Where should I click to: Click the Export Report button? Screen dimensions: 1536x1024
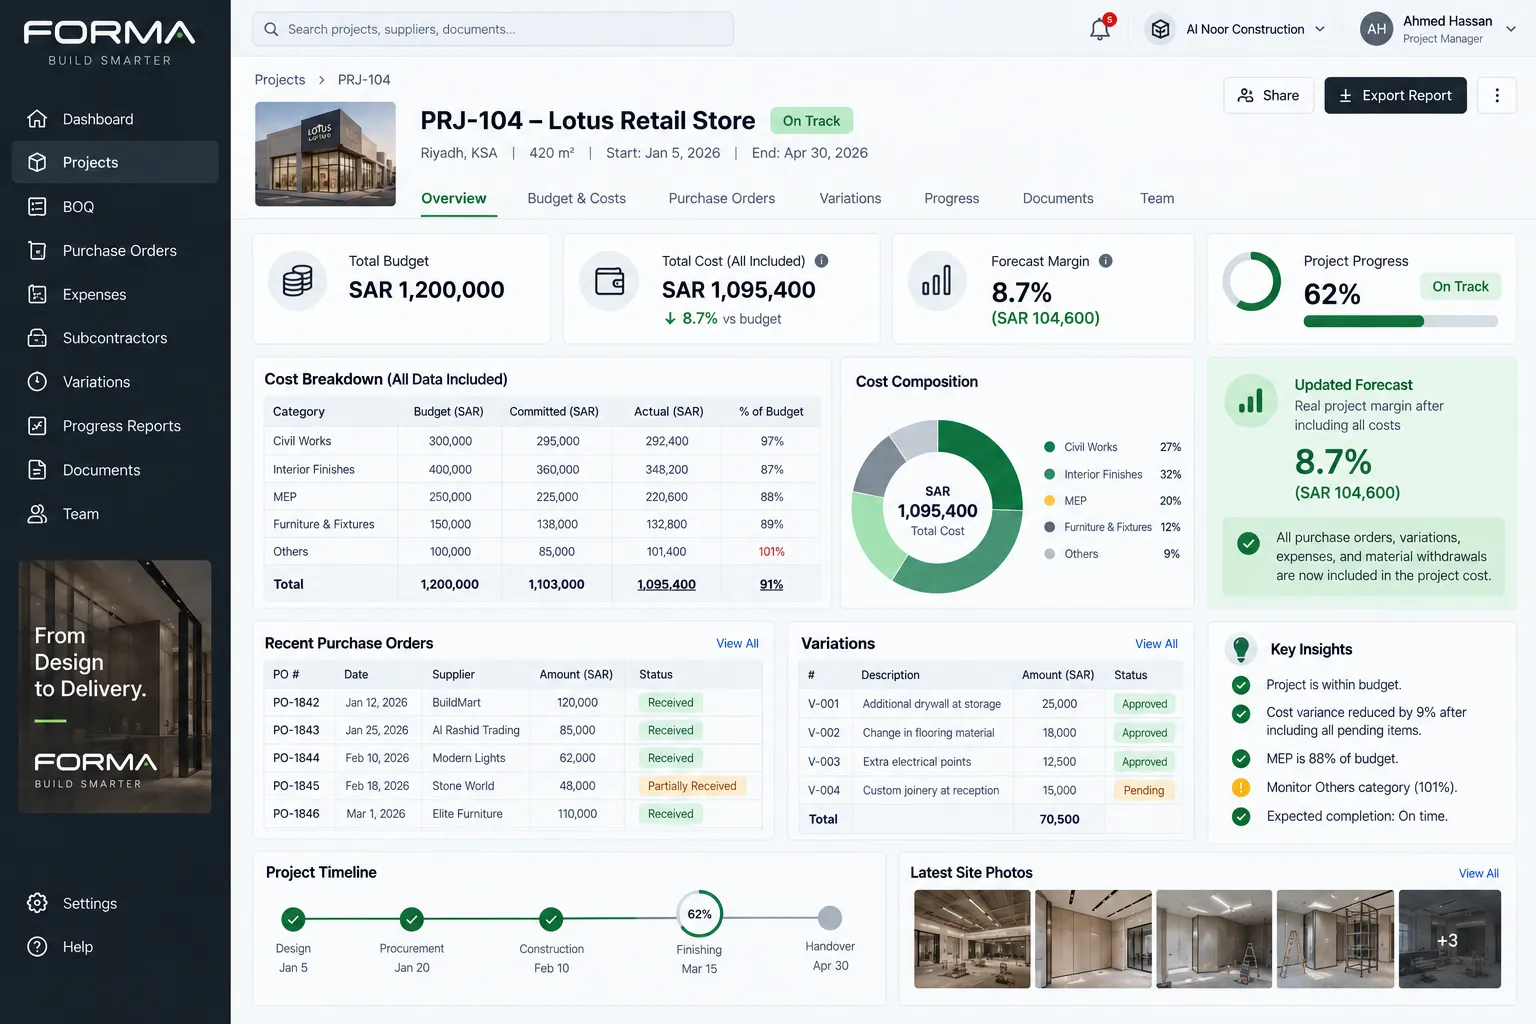click(x=1396, y=95)
